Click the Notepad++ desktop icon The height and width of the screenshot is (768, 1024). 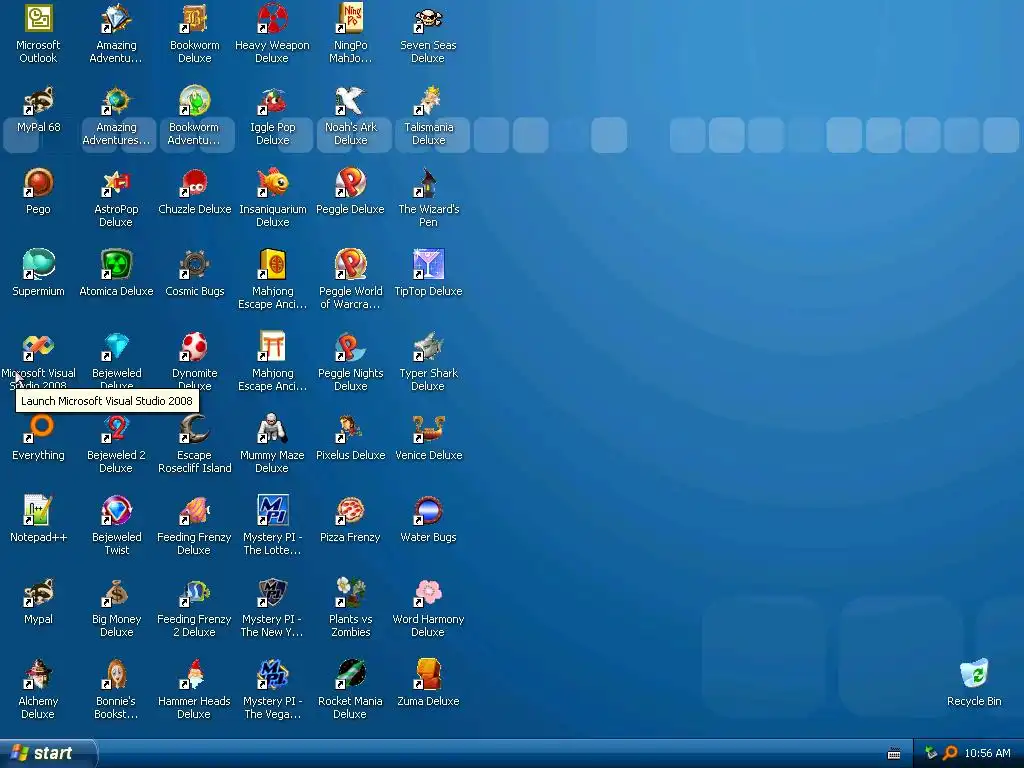39,511
